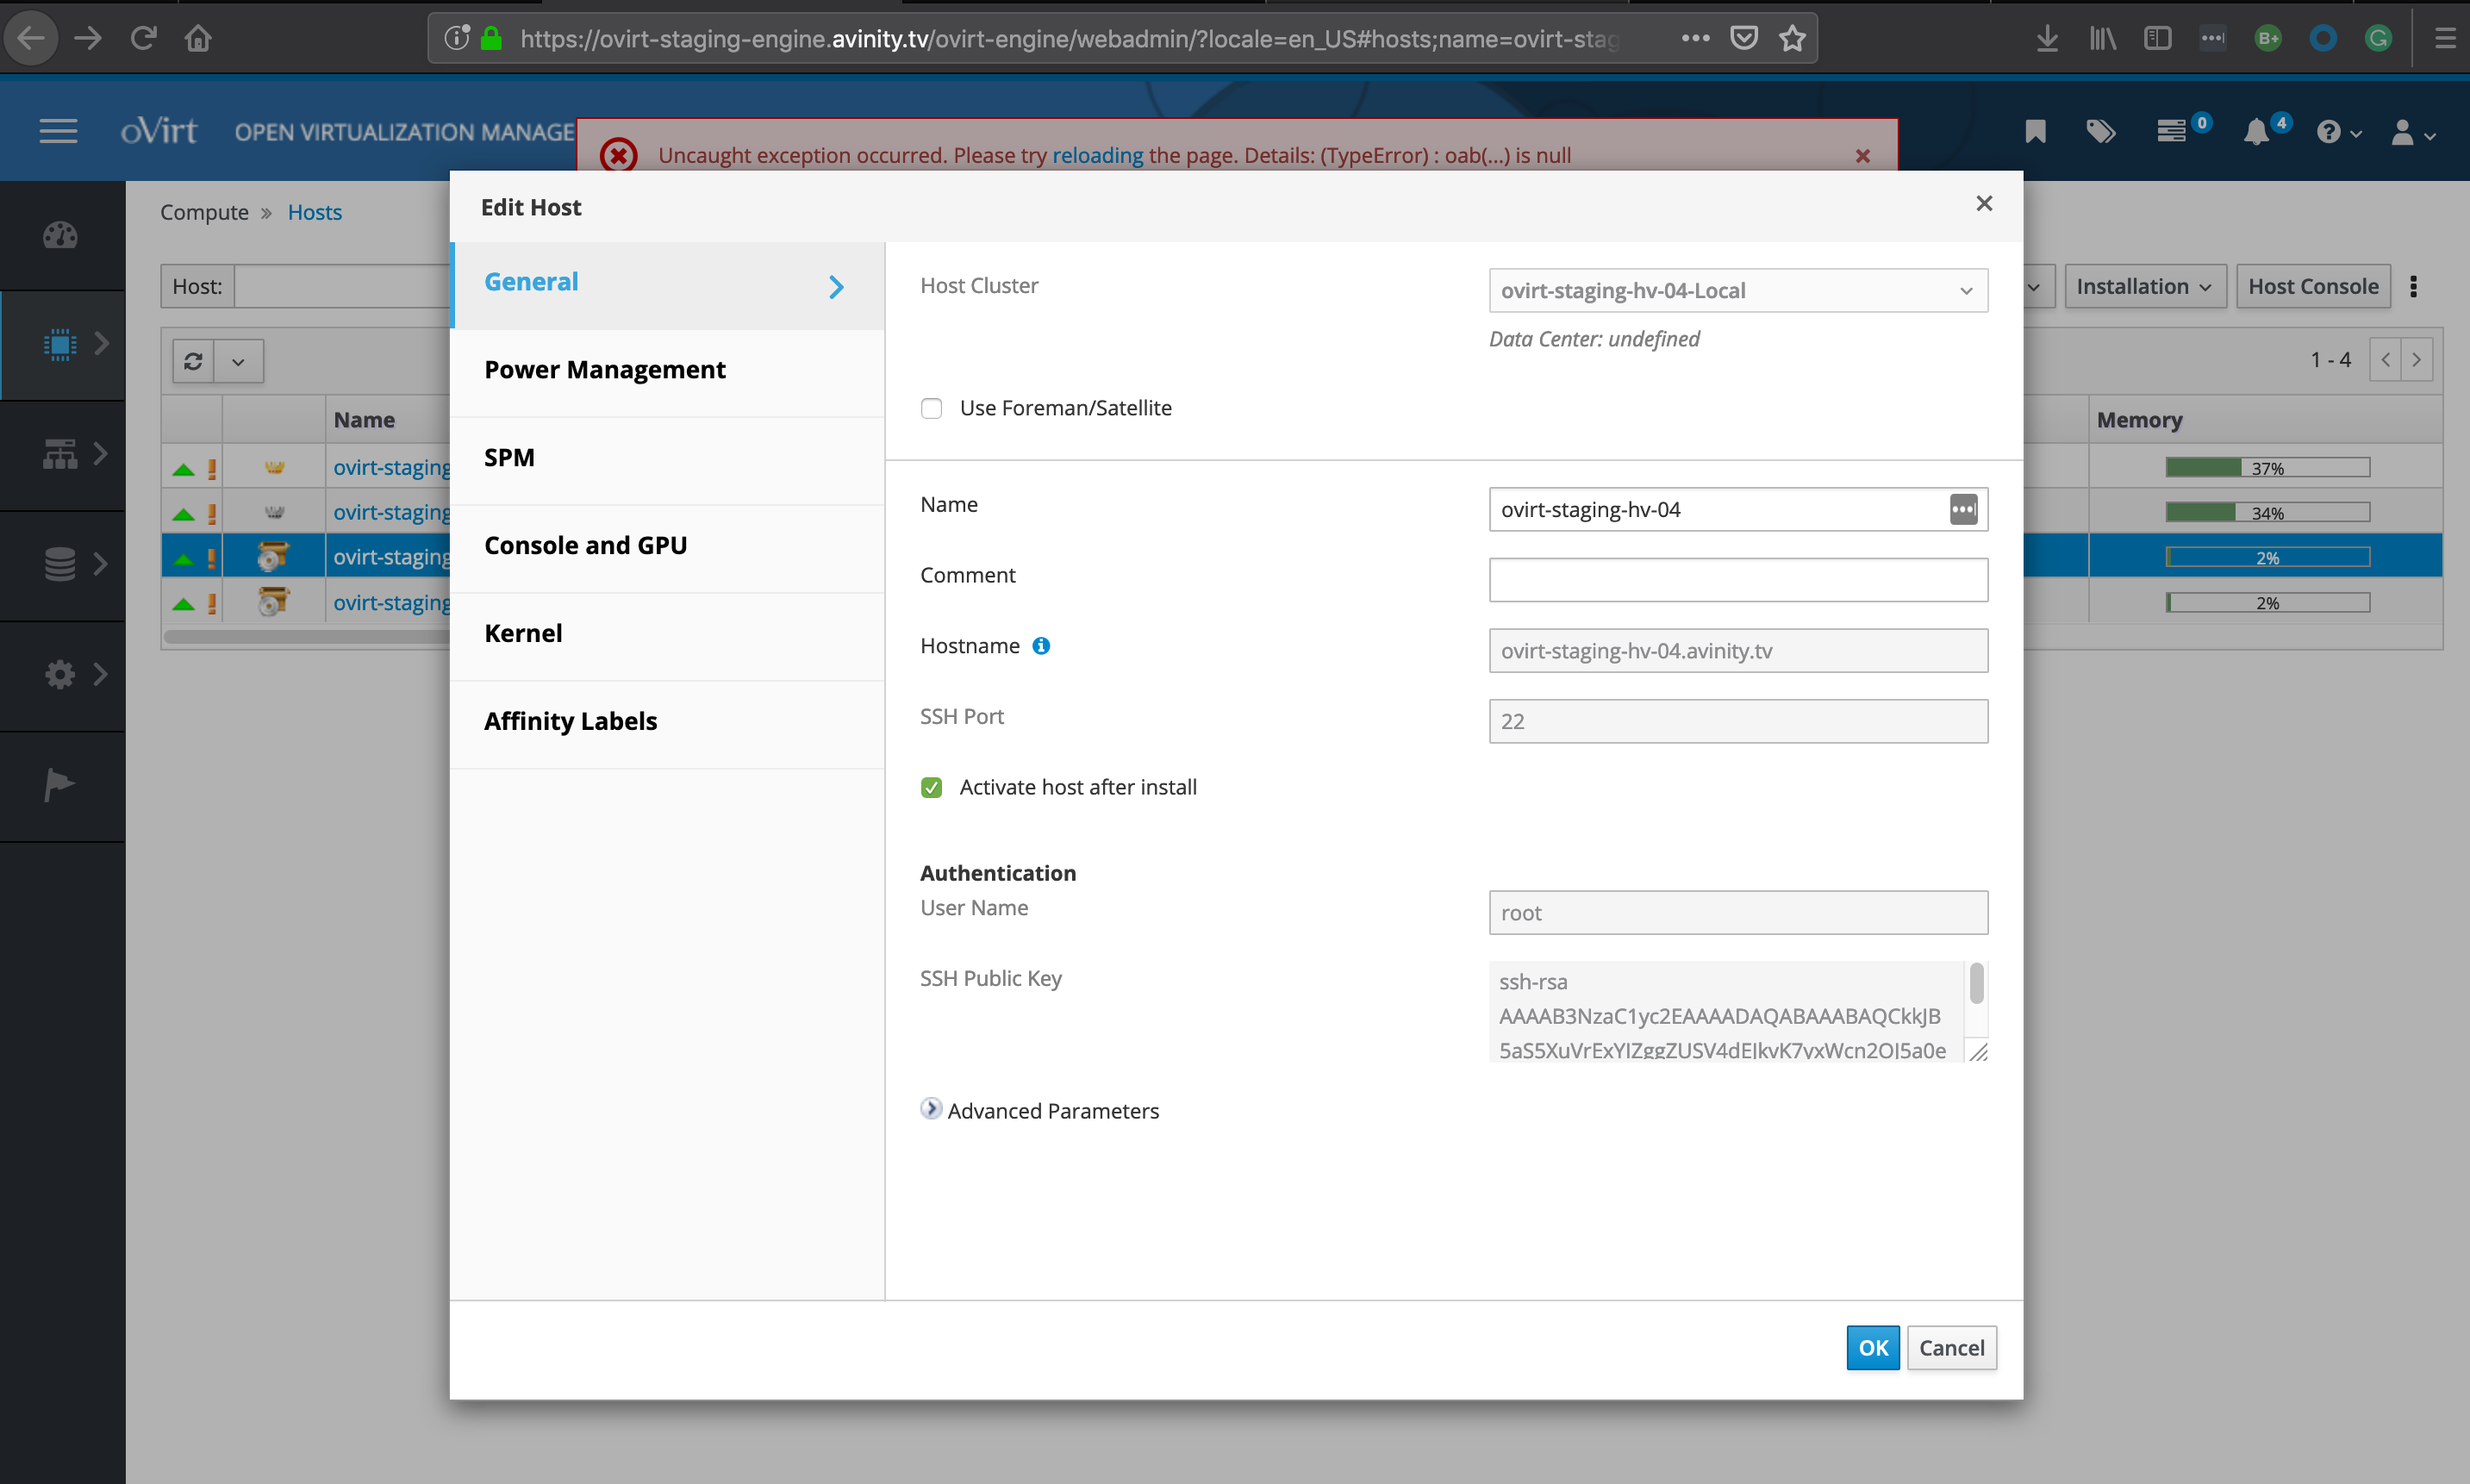This screenshot has height=1484, width=2470.
Task: Click the Hostname info icon
Action: click(x=1041, y=646)
